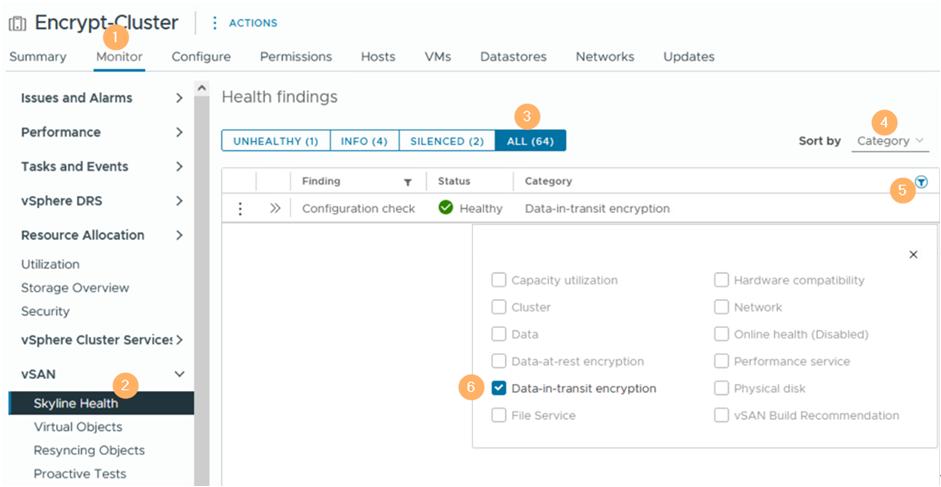Screen dimensions: 941x487
Task: Open the Hosts tab
Action: pos(378,56)
